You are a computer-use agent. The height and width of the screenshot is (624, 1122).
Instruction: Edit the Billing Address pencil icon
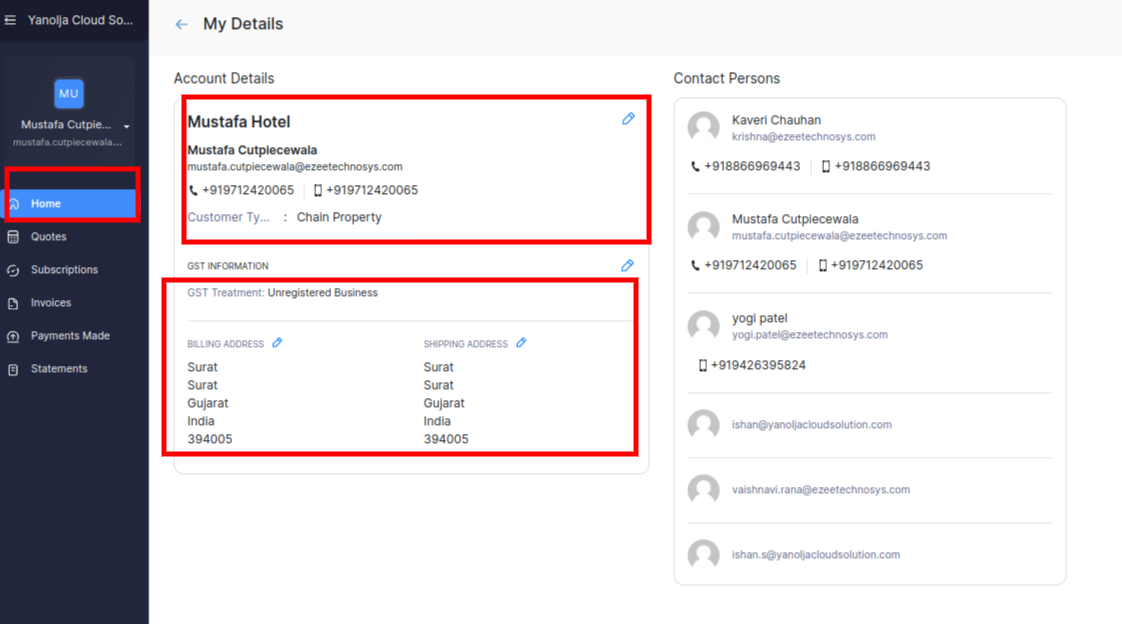278,343
